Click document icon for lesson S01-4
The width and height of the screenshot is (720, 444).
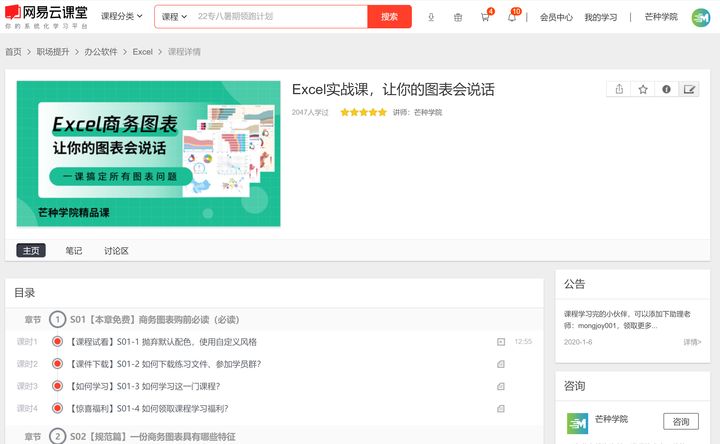coord(501,408)
